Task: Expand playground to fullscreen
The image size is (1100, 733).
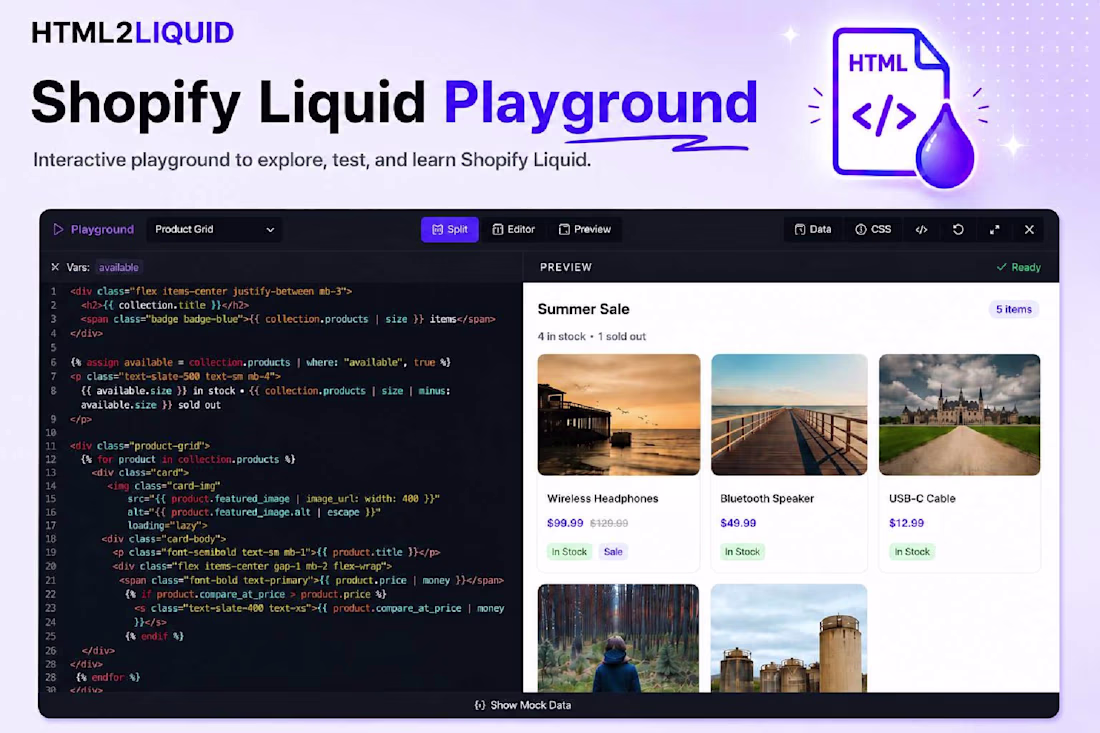Action: tap(995, 229)
